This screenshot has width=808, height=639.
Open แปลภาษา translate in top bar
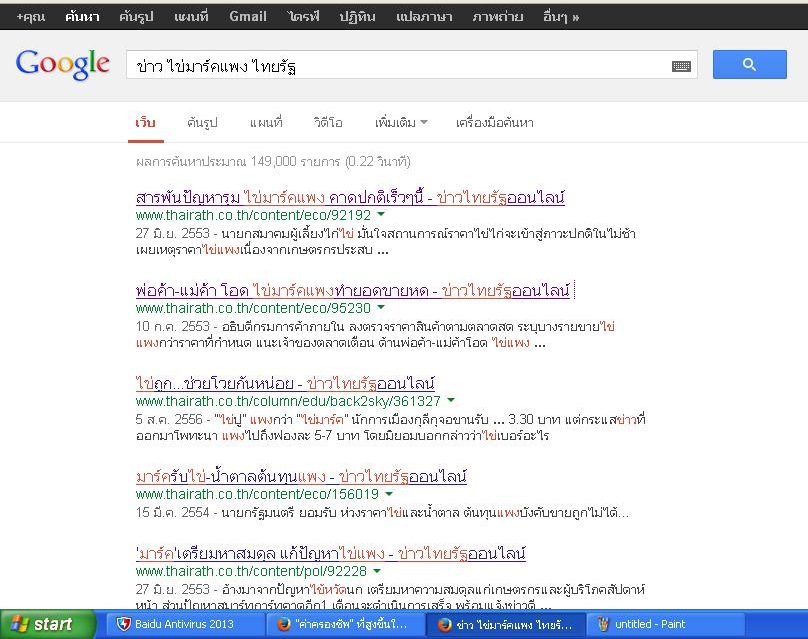(424, 16)
